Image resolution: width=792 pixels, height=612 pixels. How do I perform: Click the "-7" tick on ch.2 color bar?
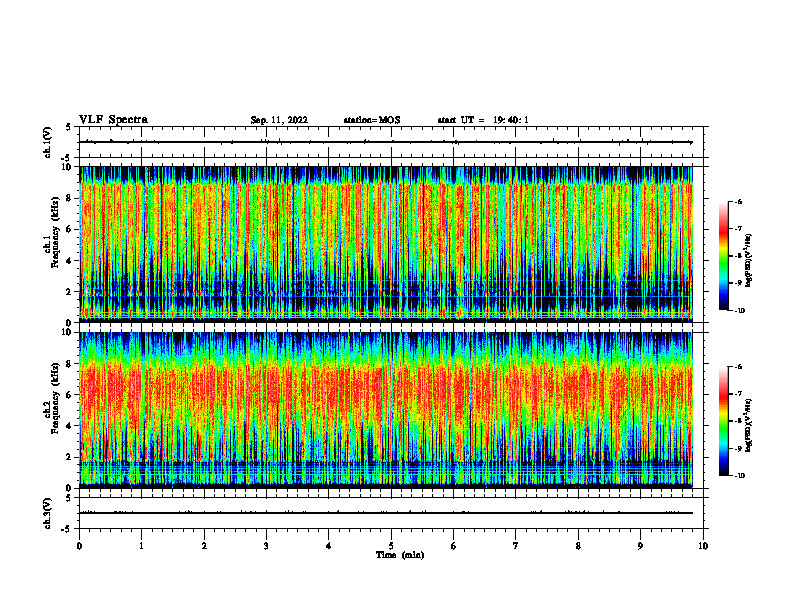coord(739,394)
